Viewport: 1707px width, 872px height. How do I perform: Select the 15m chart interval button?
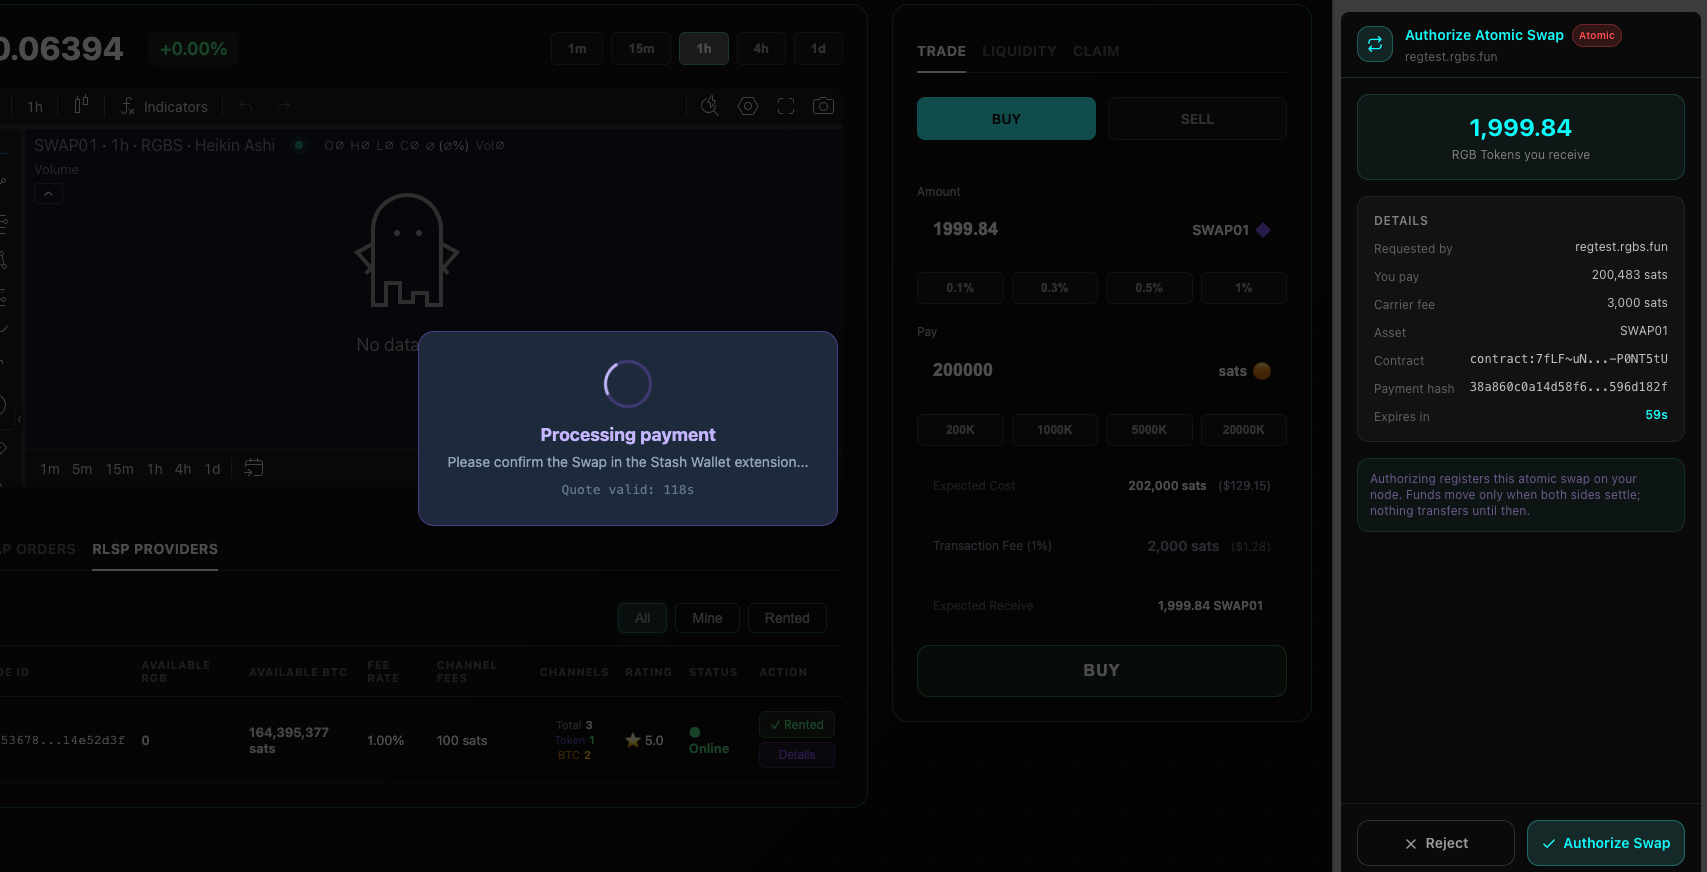641,48
